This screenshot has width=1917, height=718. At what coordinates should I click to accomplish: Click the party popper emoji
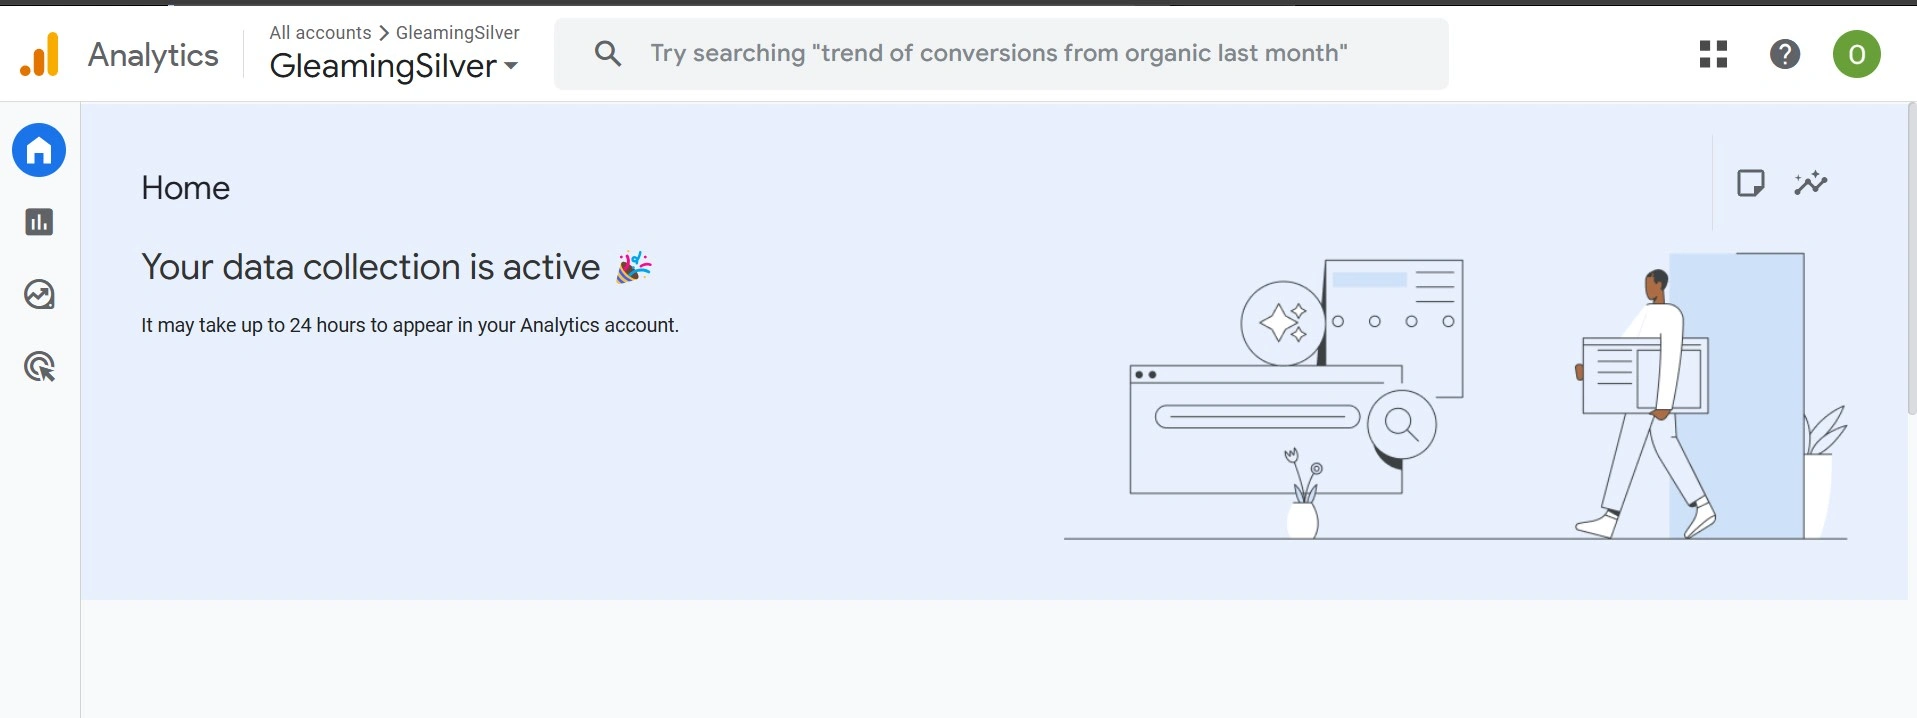tap(633, 267)
